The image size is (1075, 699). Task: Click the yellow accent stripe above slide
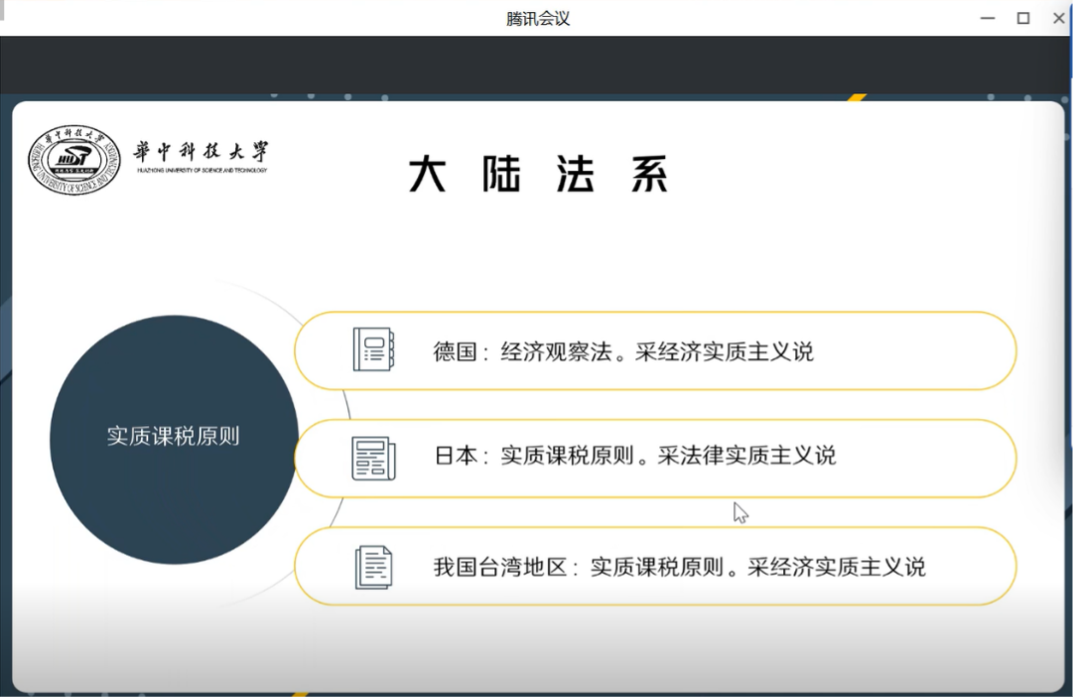point(855,98)
